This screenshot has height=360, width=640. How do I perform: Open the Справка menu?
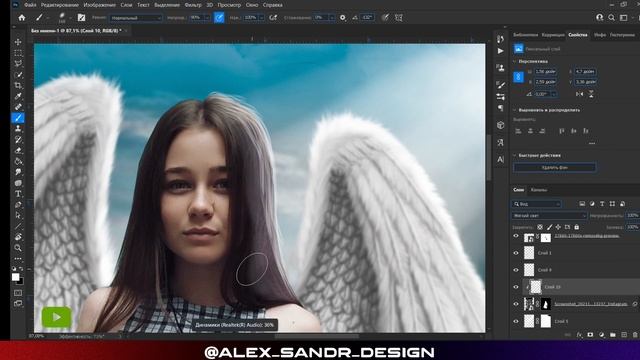coord(273,5)
